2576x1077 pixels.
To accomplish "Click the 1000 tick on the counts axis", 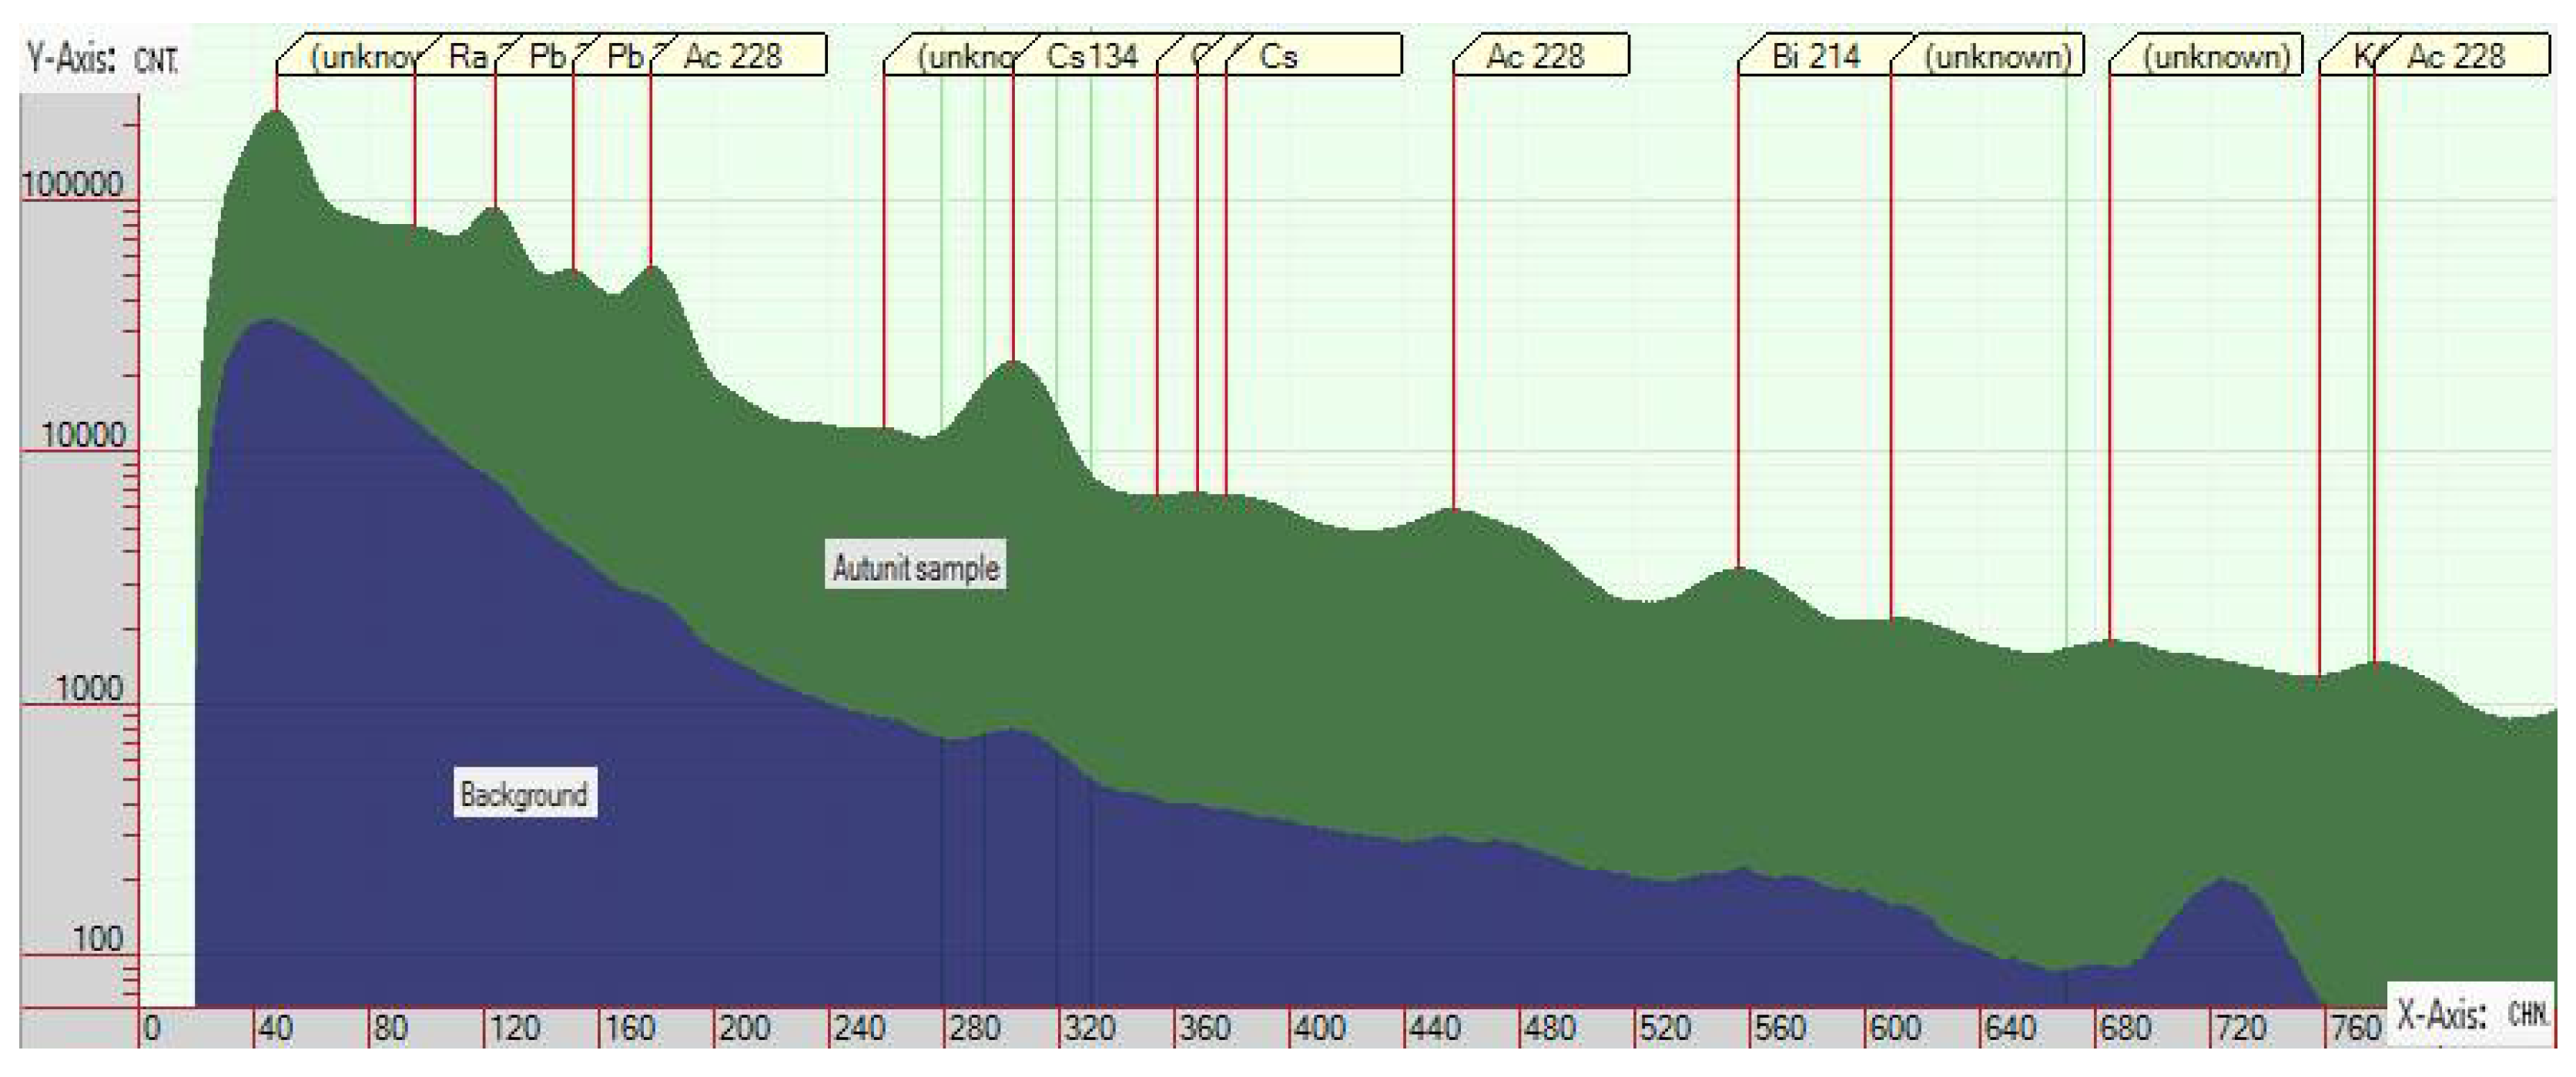I will pyautogui.click(x=89, y=688).
